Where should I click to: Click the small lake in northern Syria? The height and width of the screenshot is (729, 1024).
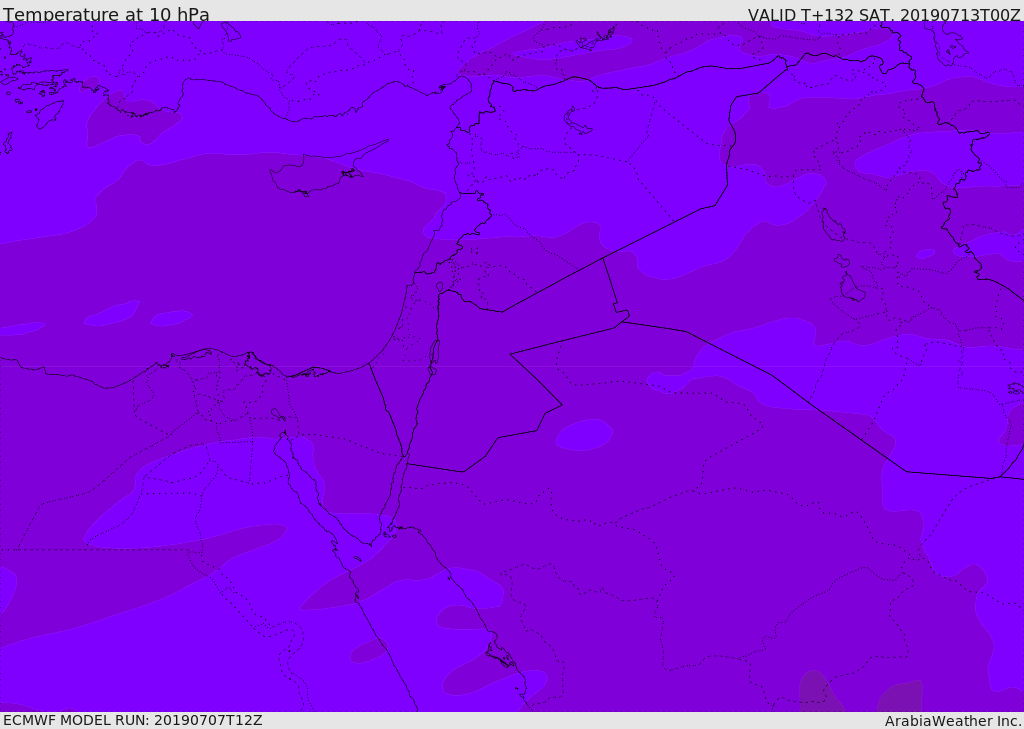(578, 122)
